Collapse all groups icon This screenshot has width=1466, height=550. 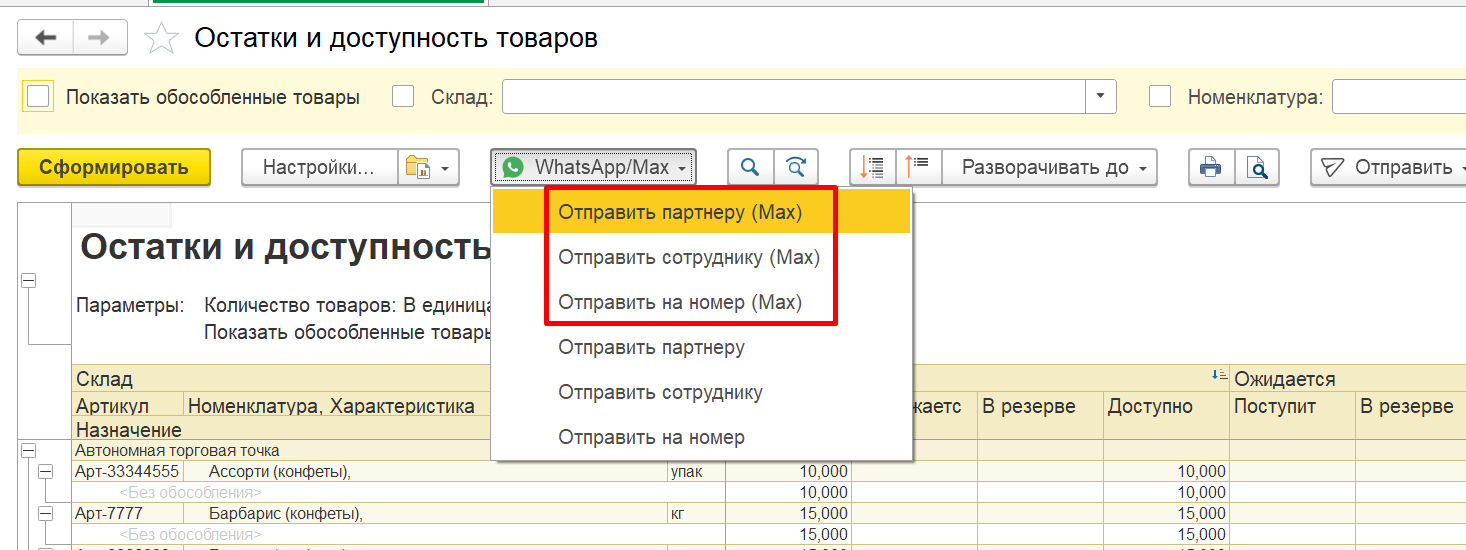(872, 167)
